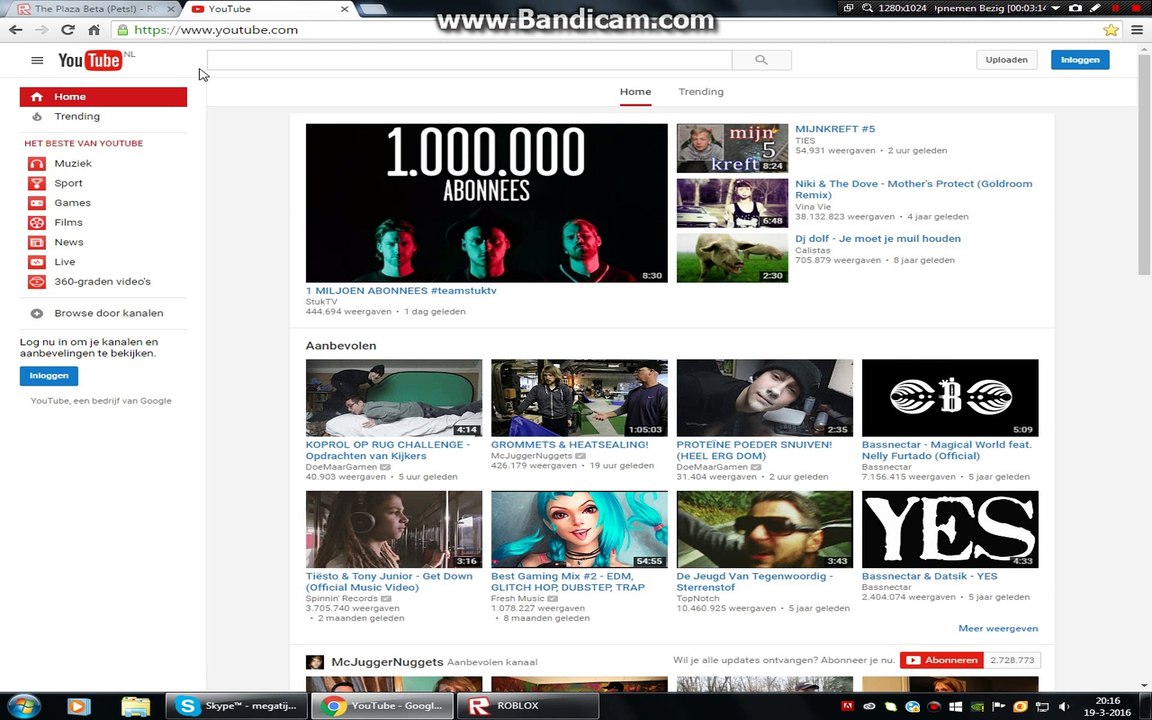Open Niki & The Dove video title
The image size is (1152, 720).
point(913,189)
